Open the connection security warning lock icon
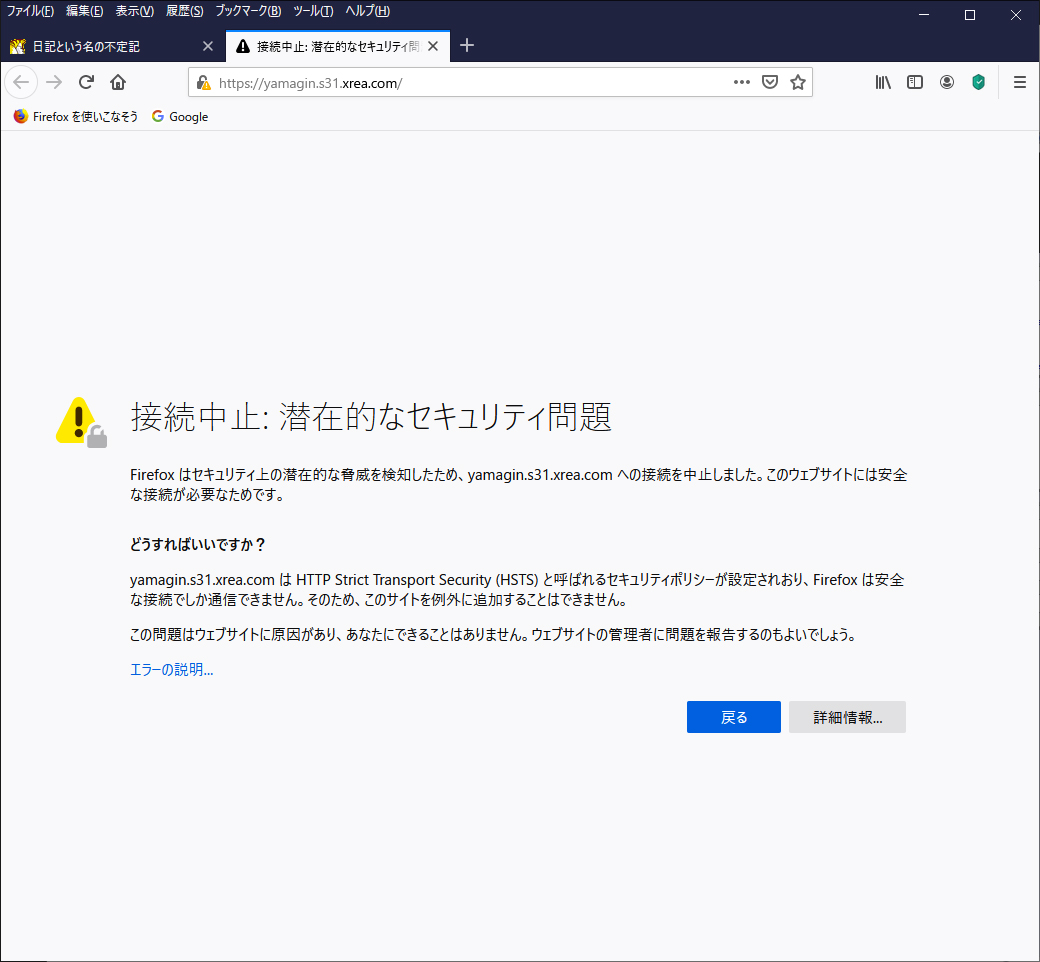This screenshot has height=962, width=1040. [x=204, y=83]
